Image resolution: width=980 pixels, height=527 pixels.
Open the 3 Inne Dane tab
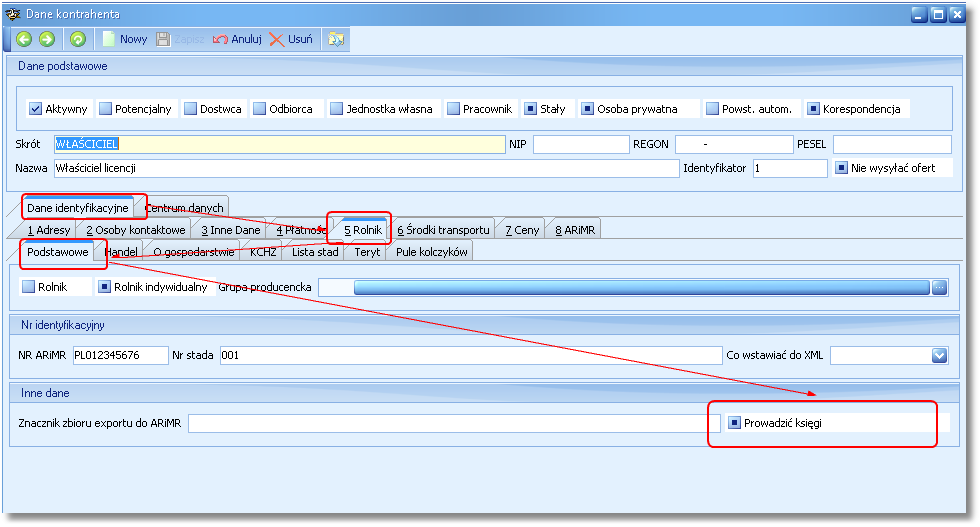tap(231, 230)
